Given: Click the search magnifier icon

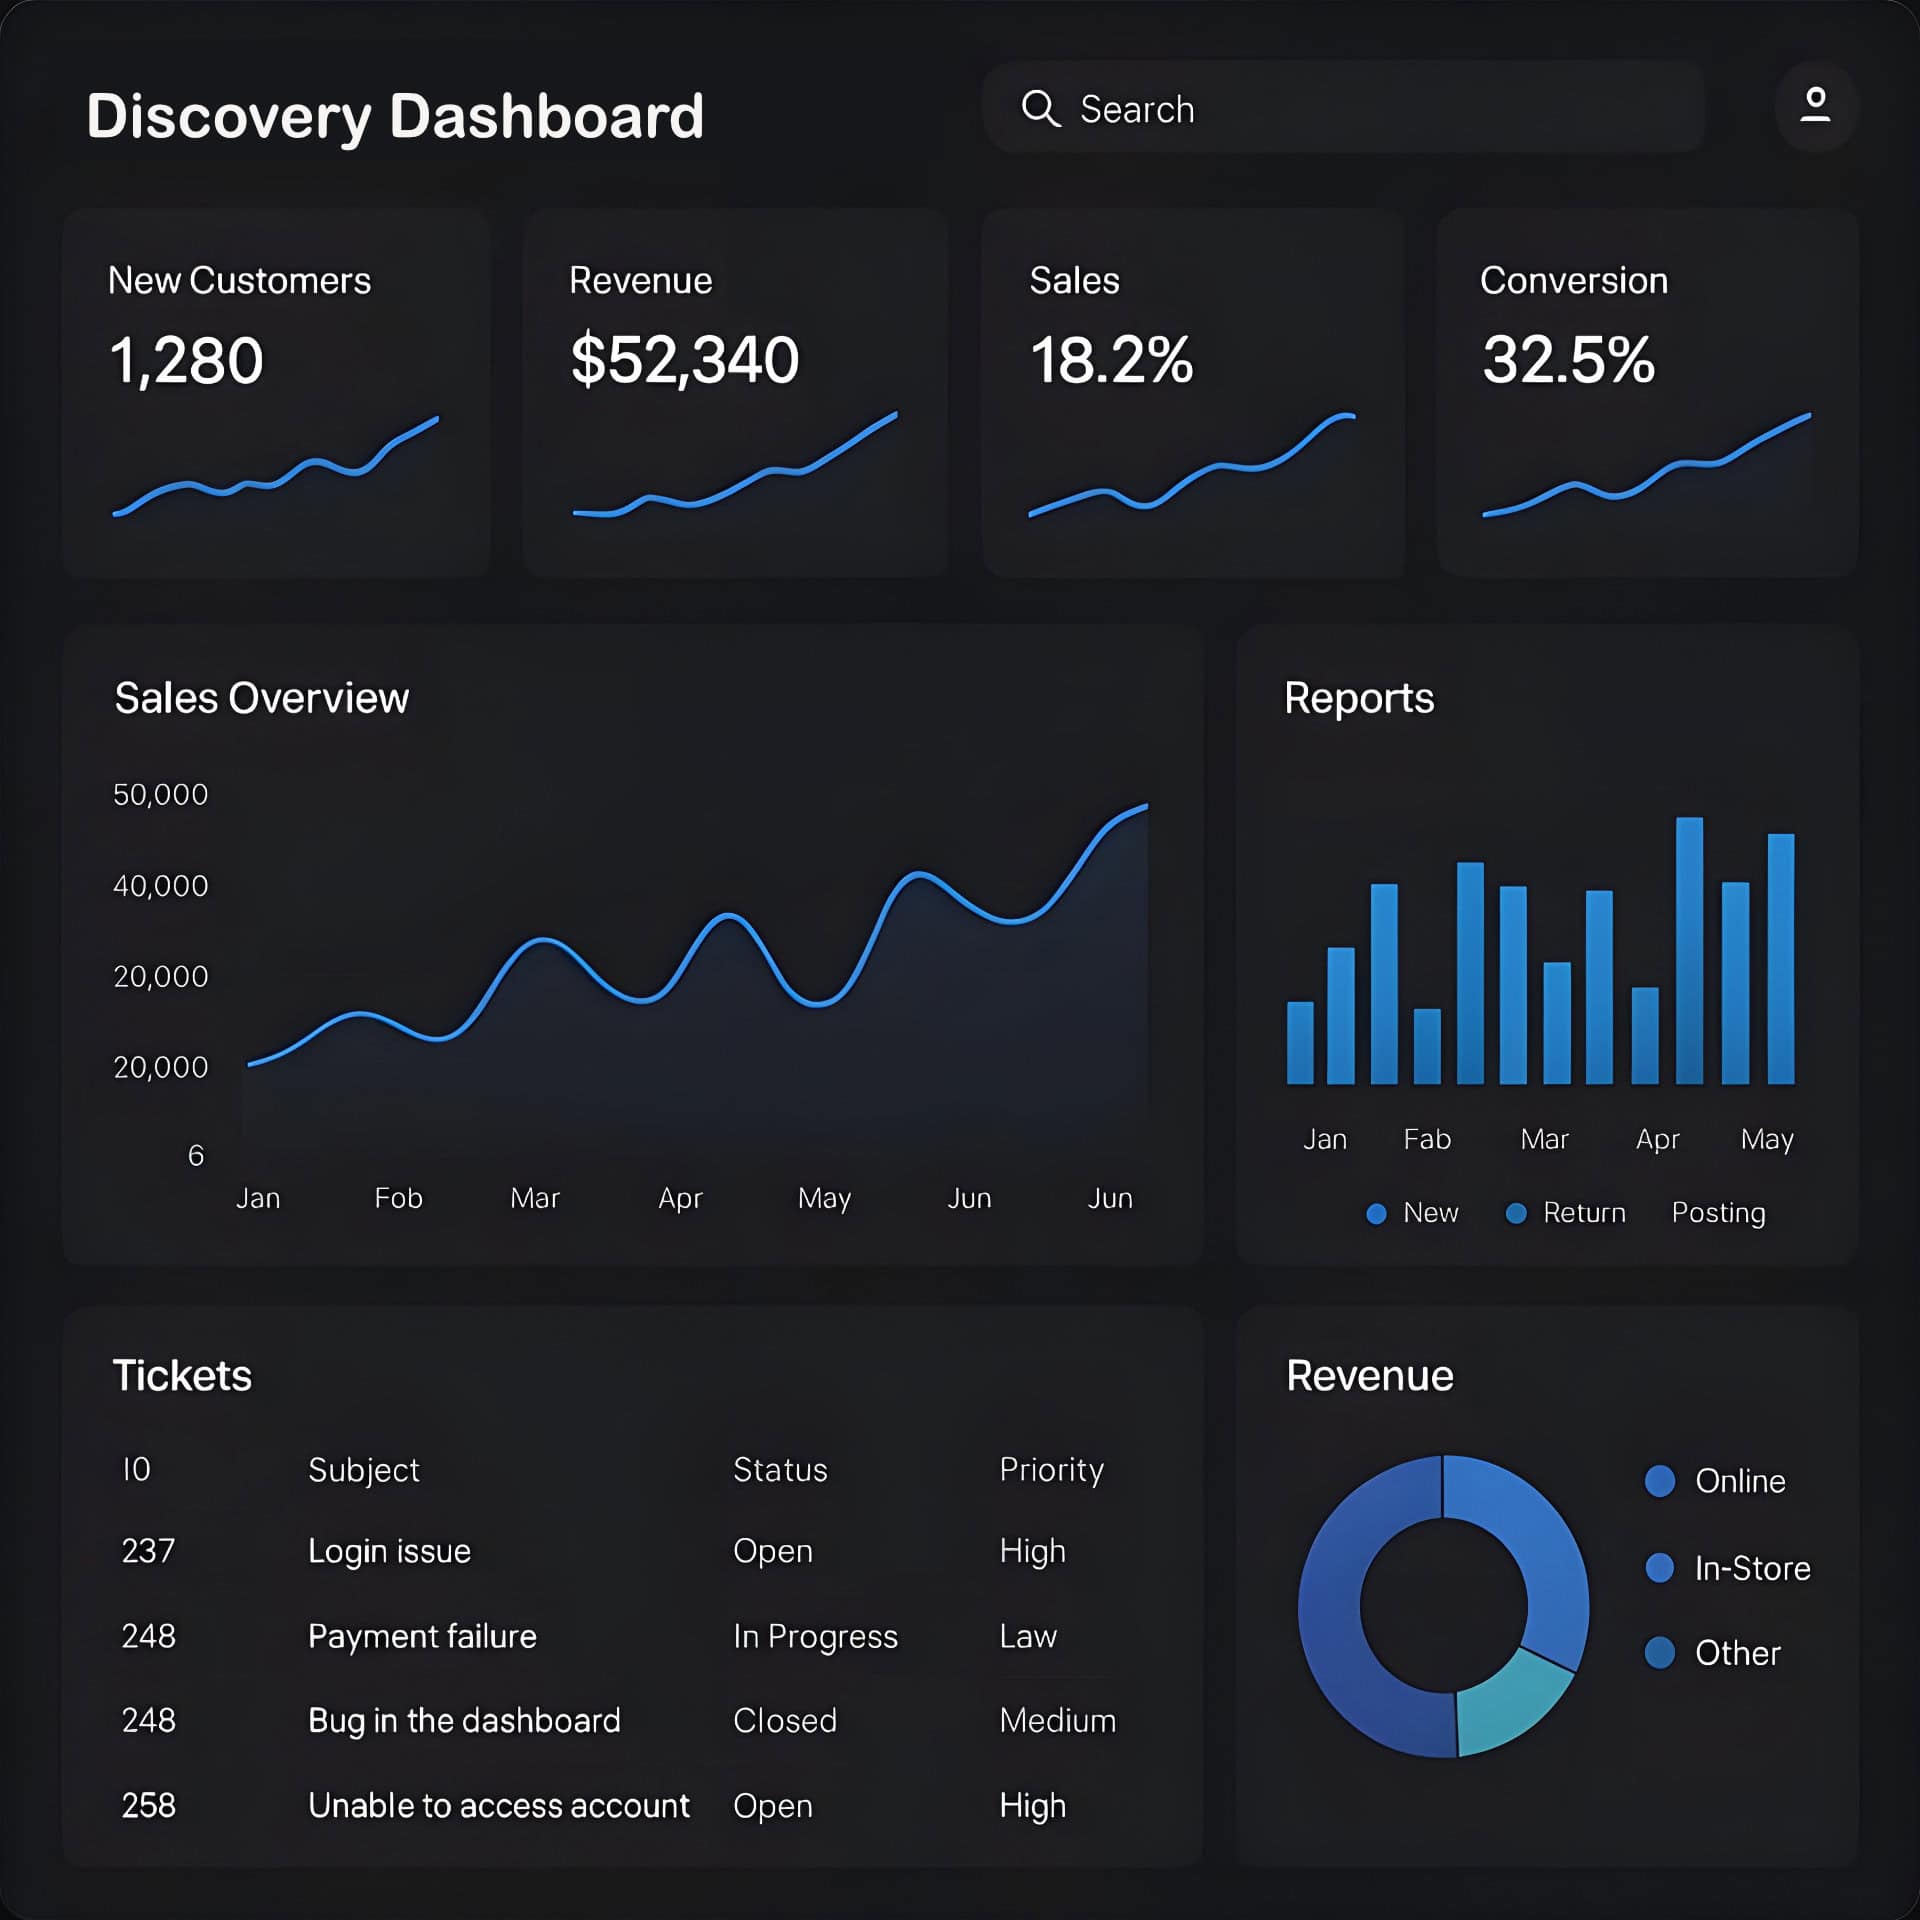Looking at the screenshot, I should (1044, 109).
